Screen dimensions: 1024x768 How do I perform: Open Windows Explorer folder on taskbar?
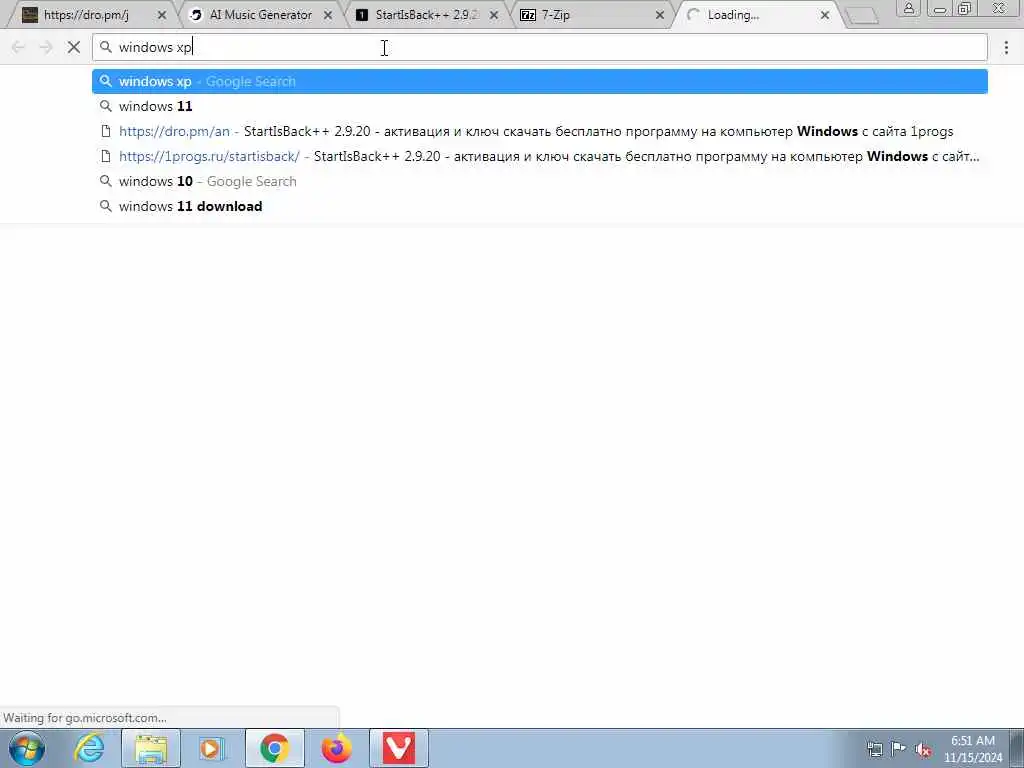click(x=151, y=748)
